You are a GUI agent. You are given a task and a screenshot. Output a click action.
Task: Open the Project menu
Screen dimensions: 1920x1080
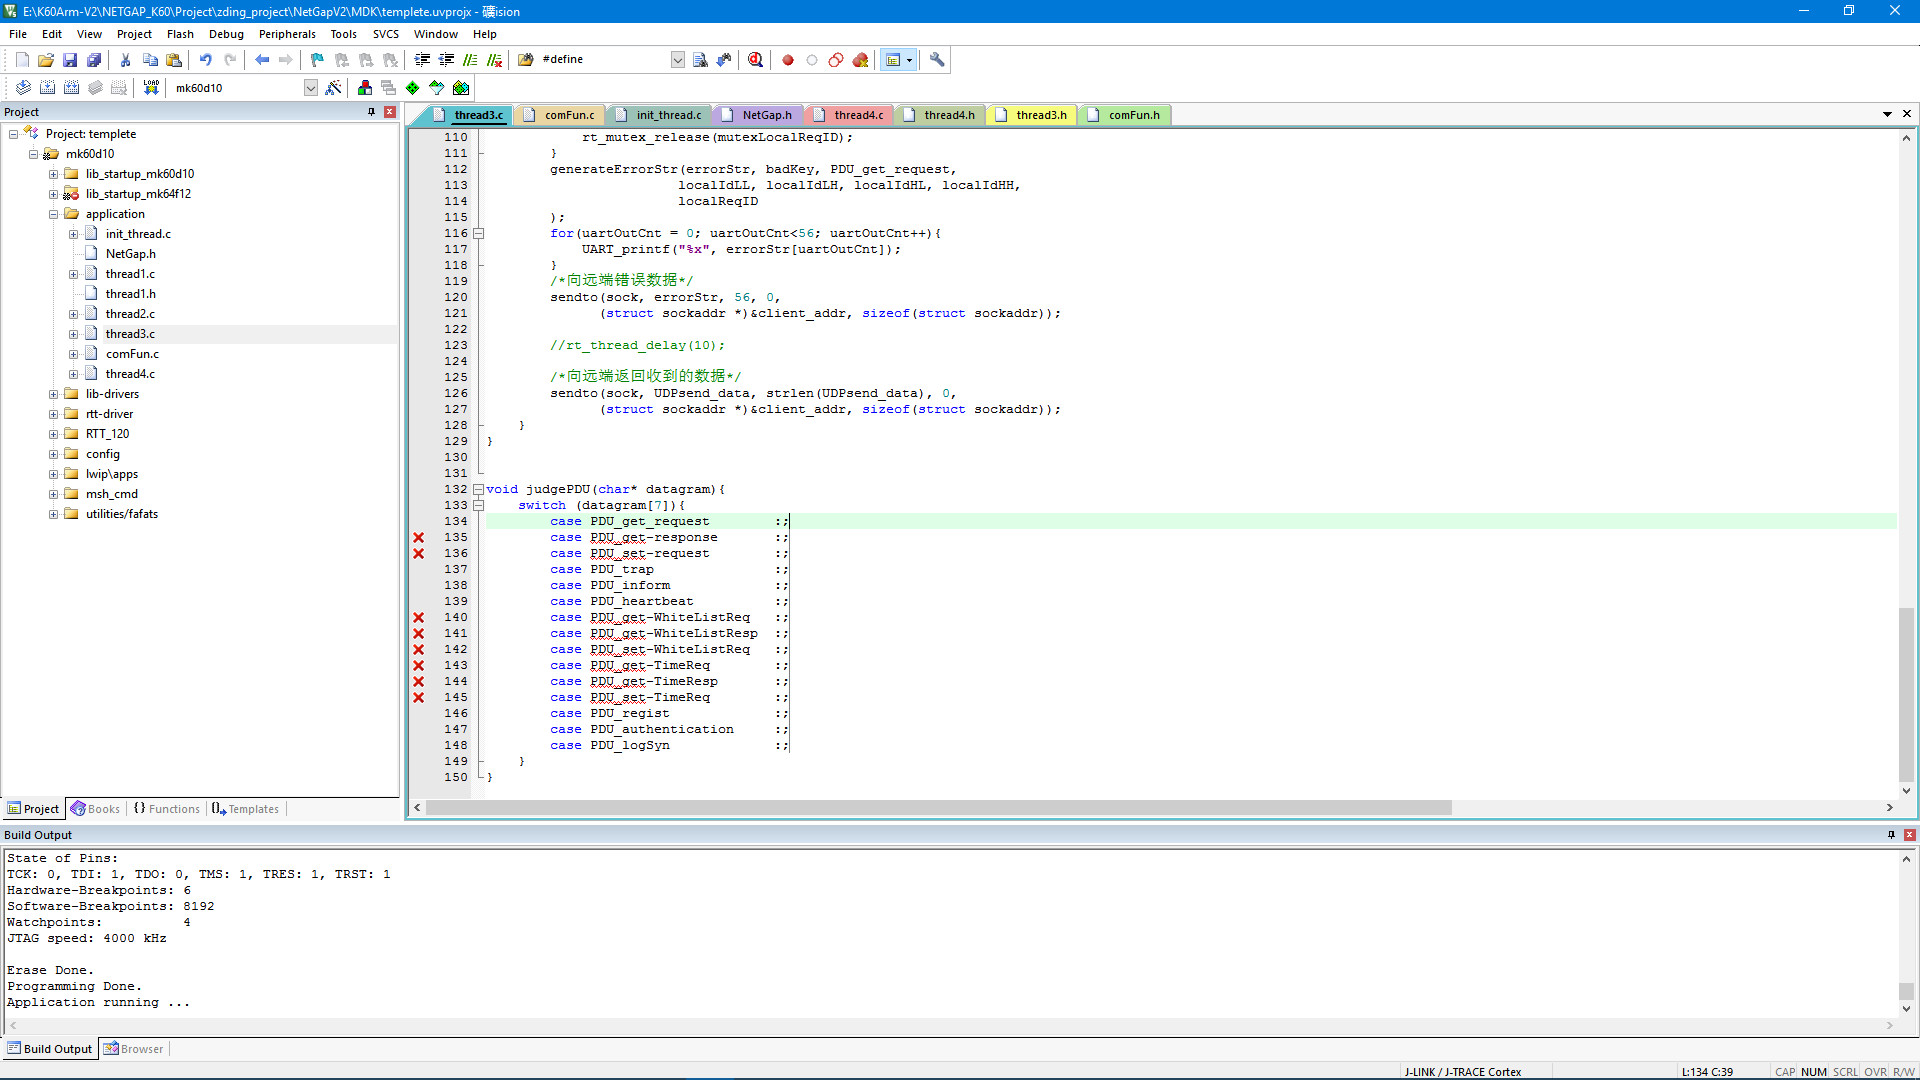click(x=134, y=34)
